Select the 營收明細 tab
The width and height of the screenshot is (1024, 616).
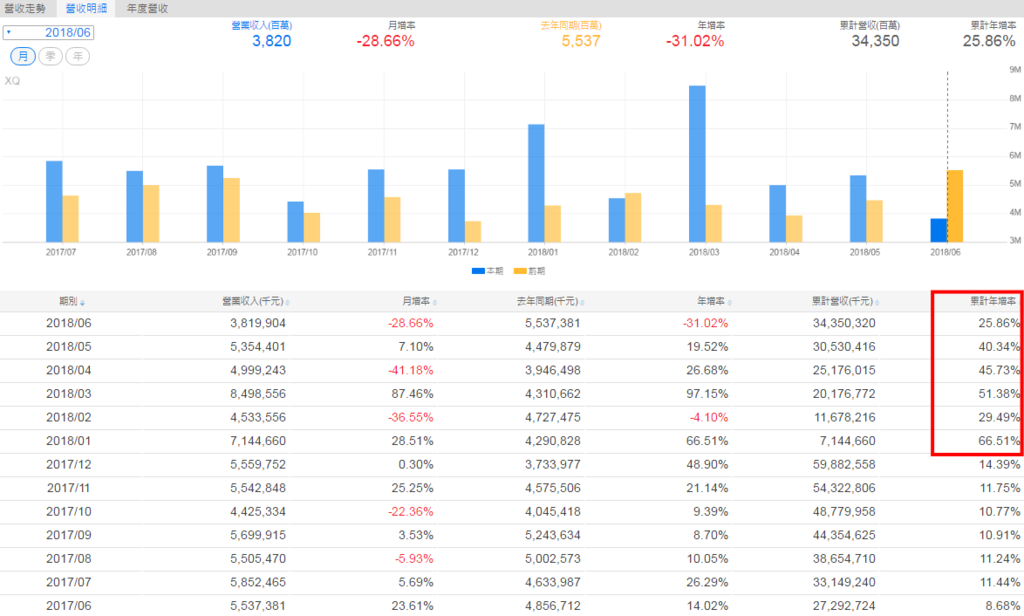tap(86, 8)
